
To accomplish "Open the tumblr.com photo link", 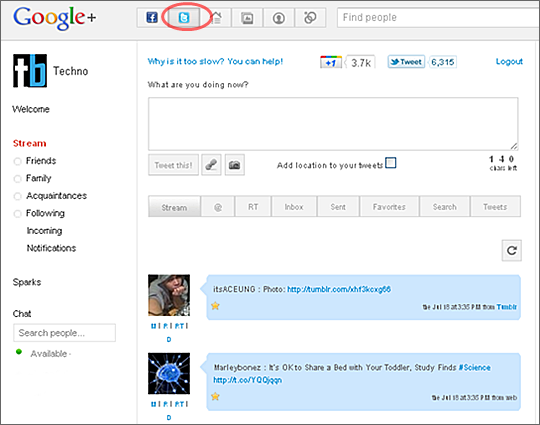I will (339, 289).
